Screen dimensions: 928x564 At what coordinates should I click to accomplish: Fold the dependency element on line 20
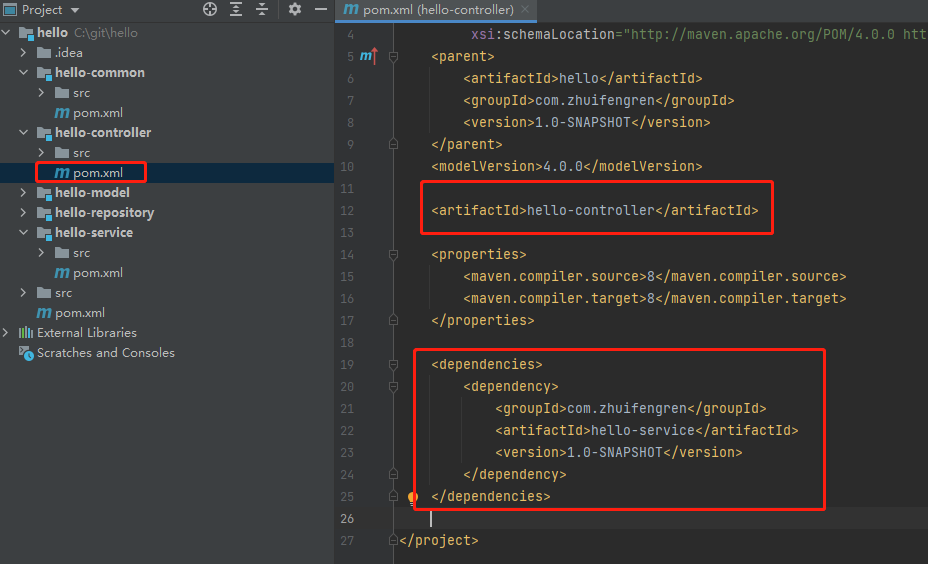394,387
